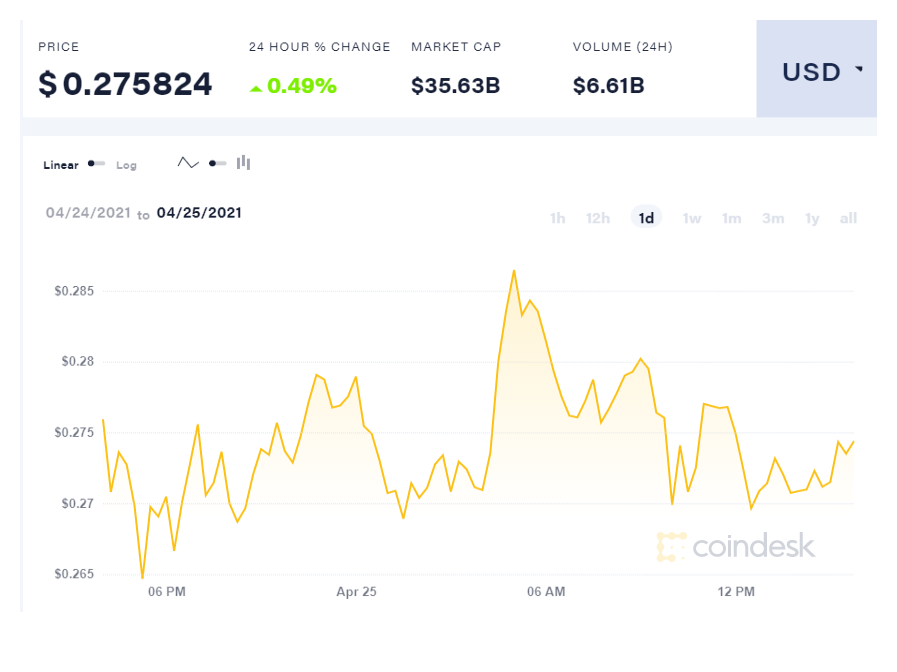Click the start date 04/24/2021

pos(88,213)
